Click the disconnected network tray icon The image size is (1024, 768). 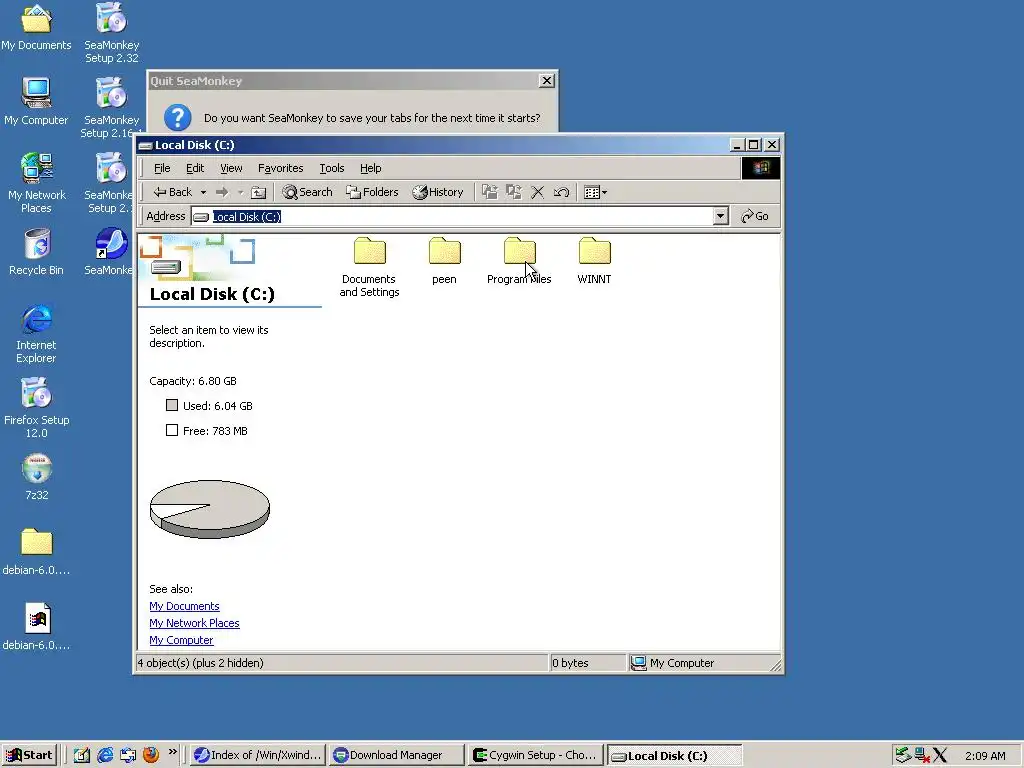921,755
